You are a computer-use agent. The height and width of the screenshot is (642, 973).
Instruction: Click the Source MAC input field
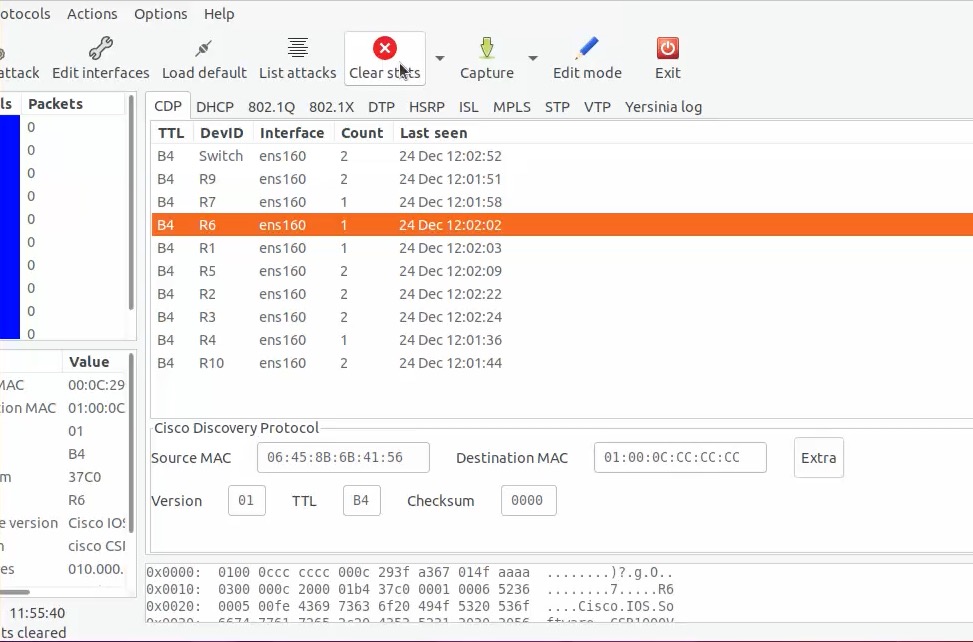(x=343, y=458)
